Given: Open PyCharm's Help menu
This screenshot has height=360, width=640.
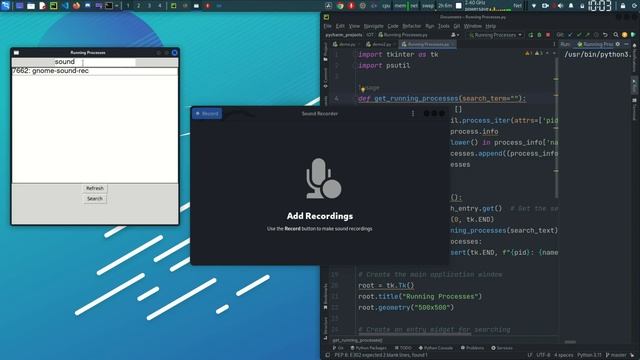Looking at the screenshot, I should (490, 26).
